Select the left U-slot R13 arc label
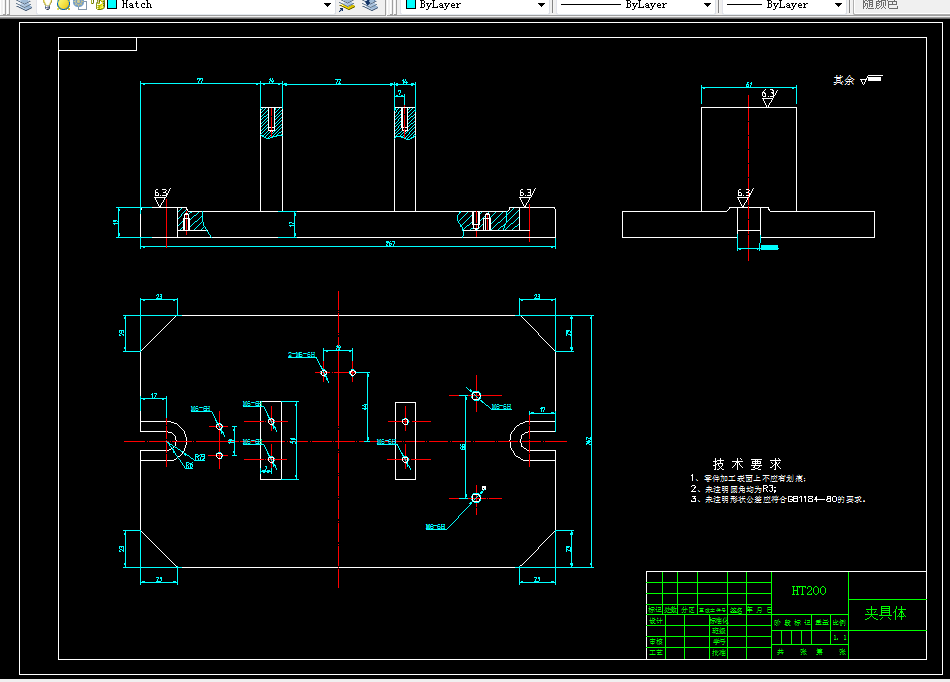 (x=199, y=457)
